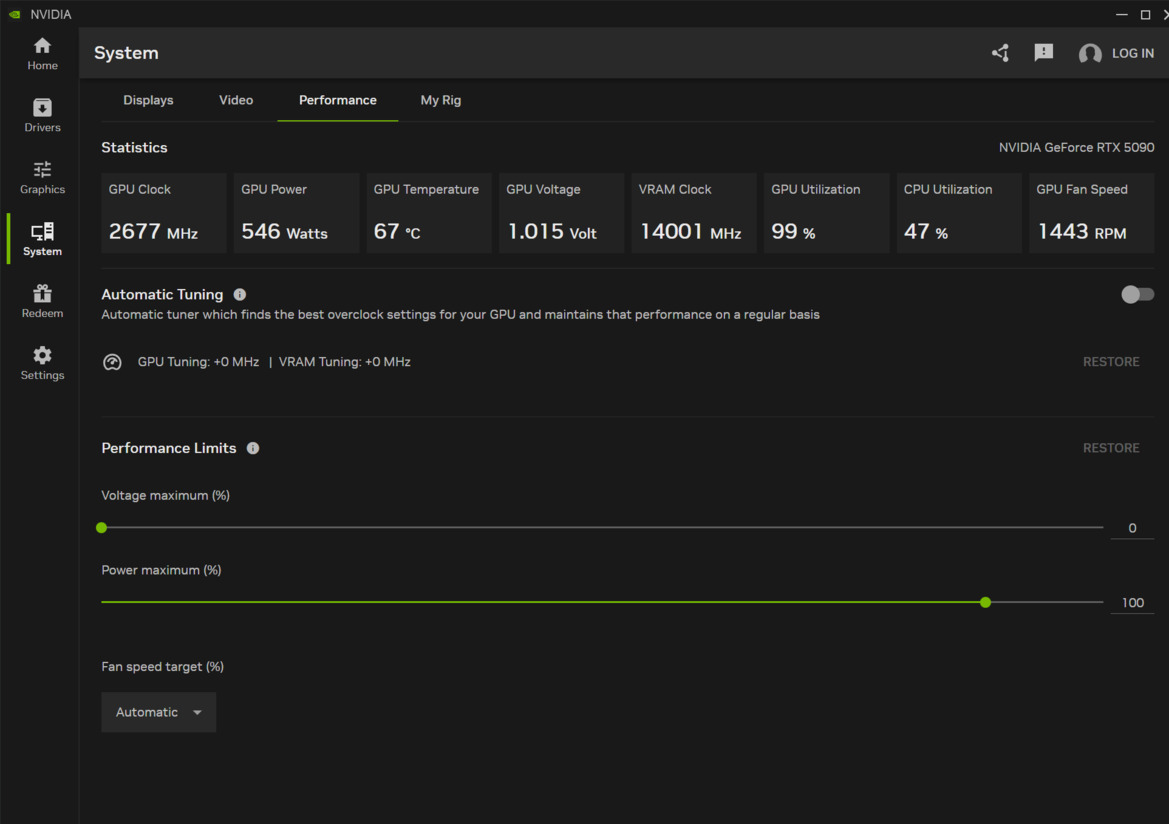Screen dimensions: 1169x824
Task: Switch to the My Rig tab
Action: [441, 100]
